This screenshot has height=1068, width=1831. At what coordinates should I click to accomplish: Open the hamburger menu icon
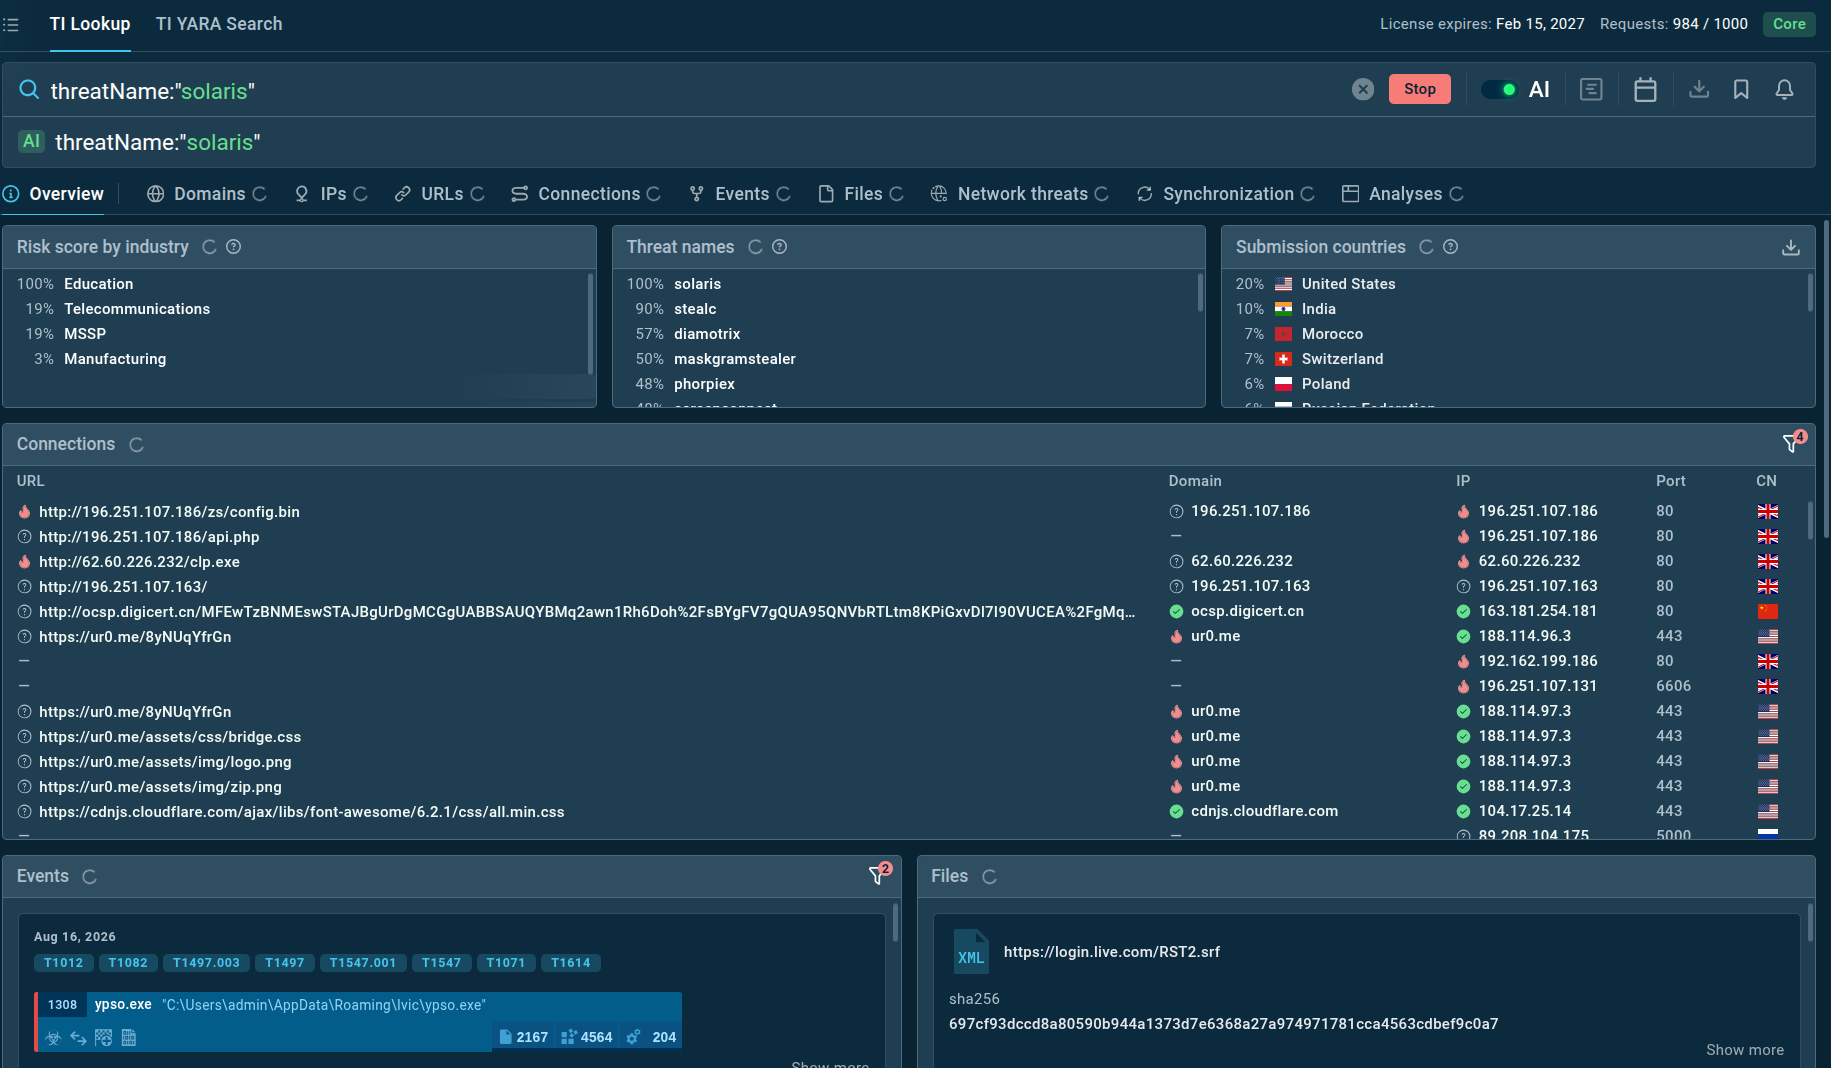point(11,24)
